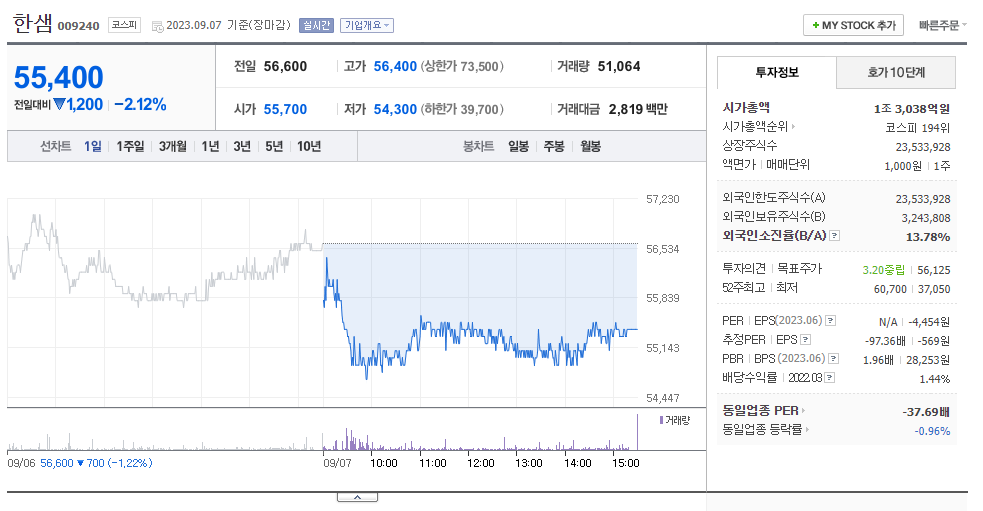Click the 거래량 value 51,064

(x=619, y=66)
